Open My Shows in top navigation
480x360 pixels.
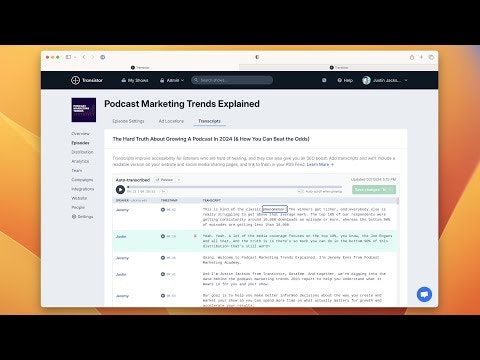tap(135, 80)
